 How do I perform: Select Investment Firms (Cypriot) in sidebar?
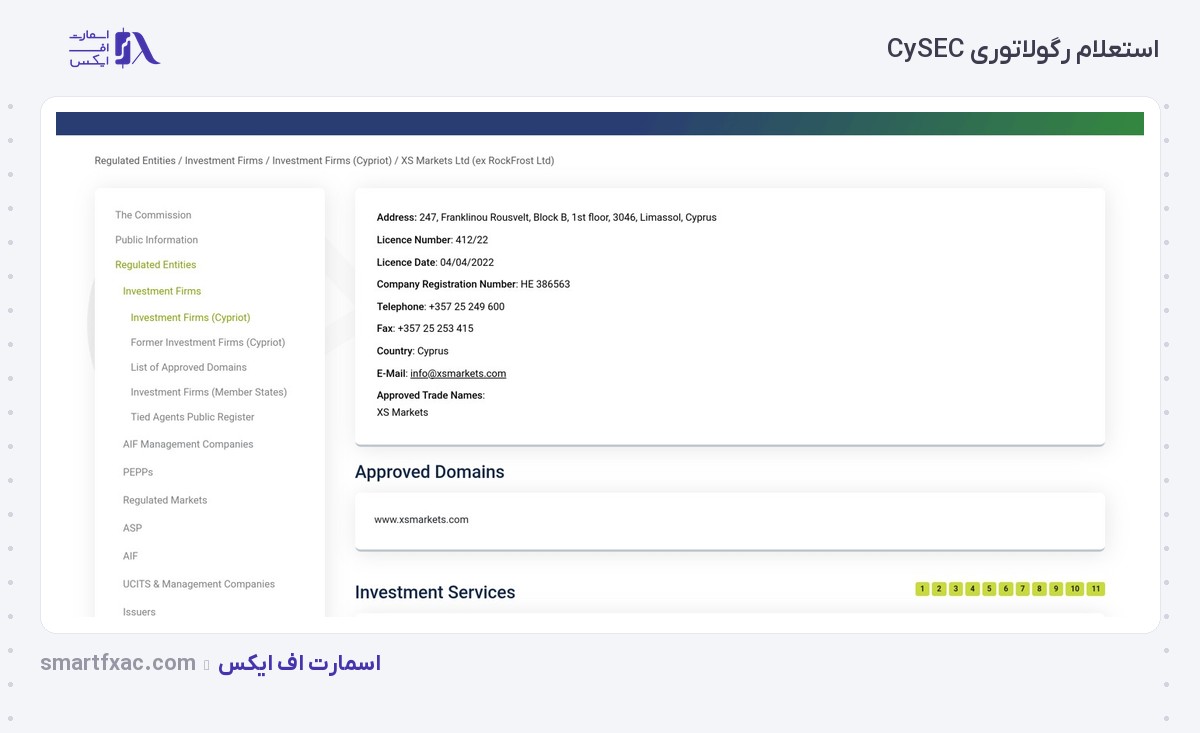coord(190,317)
